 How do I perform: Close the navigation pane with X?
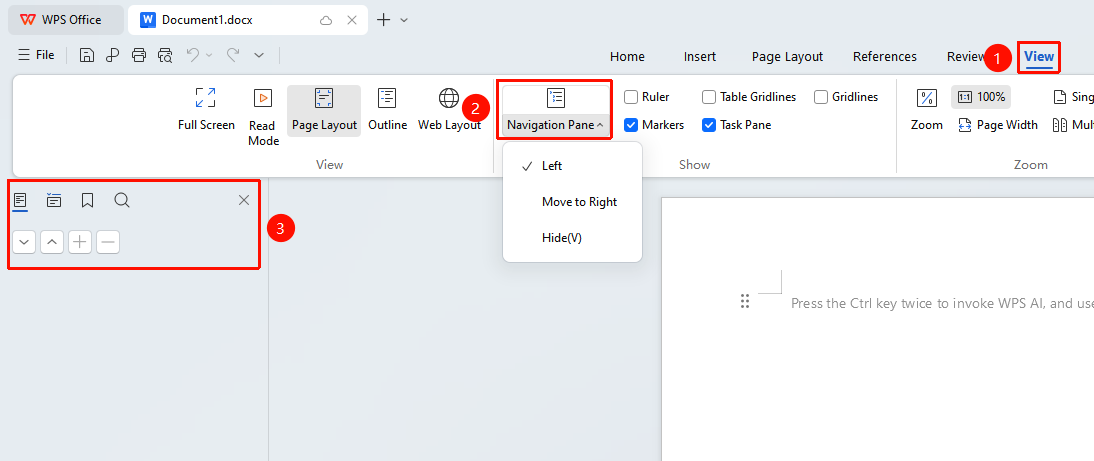pyautogui.click(x=243, y=201)
